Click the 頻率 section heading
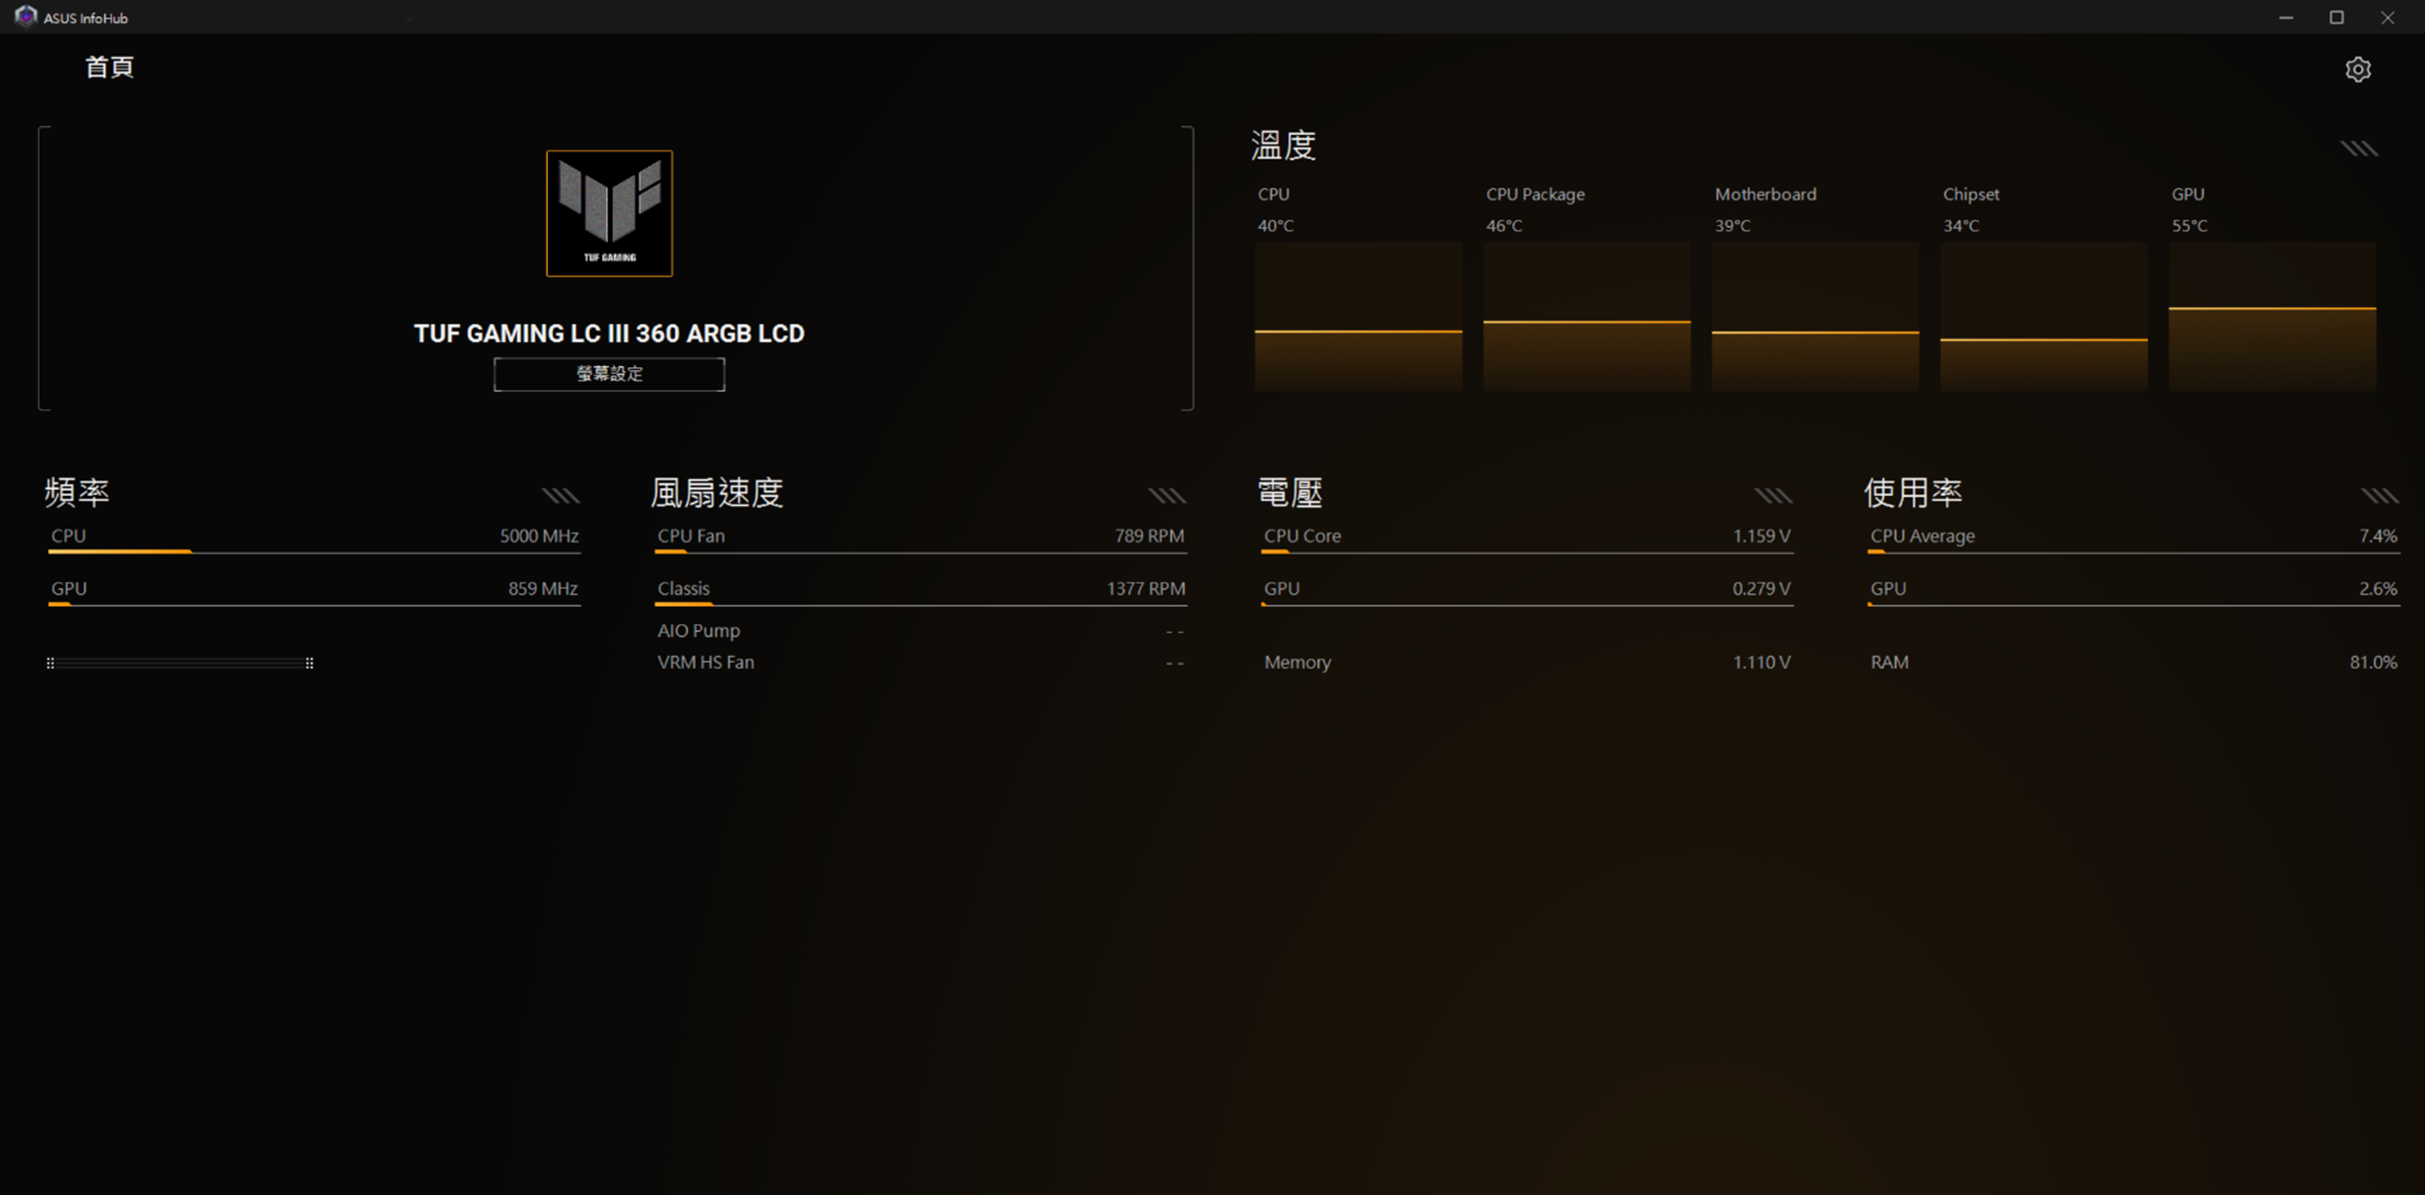This screenshot has width=2425, height=1195. click(x=77, y=492)
